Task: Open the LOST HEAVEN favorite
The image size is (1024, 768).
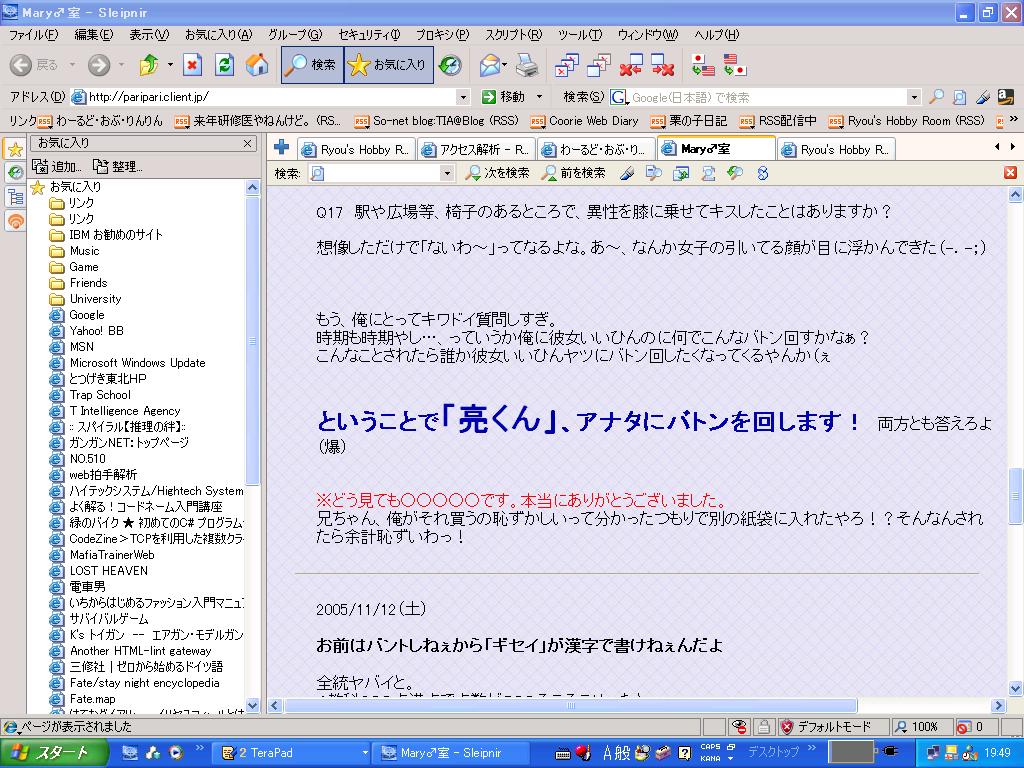Action: [99, 571]
